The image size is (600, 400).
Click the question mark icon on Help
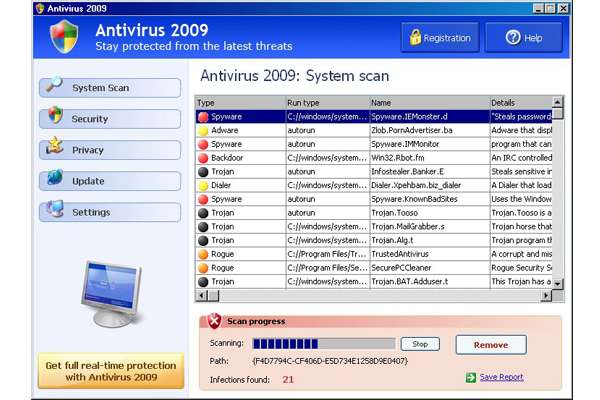[513, 38]
